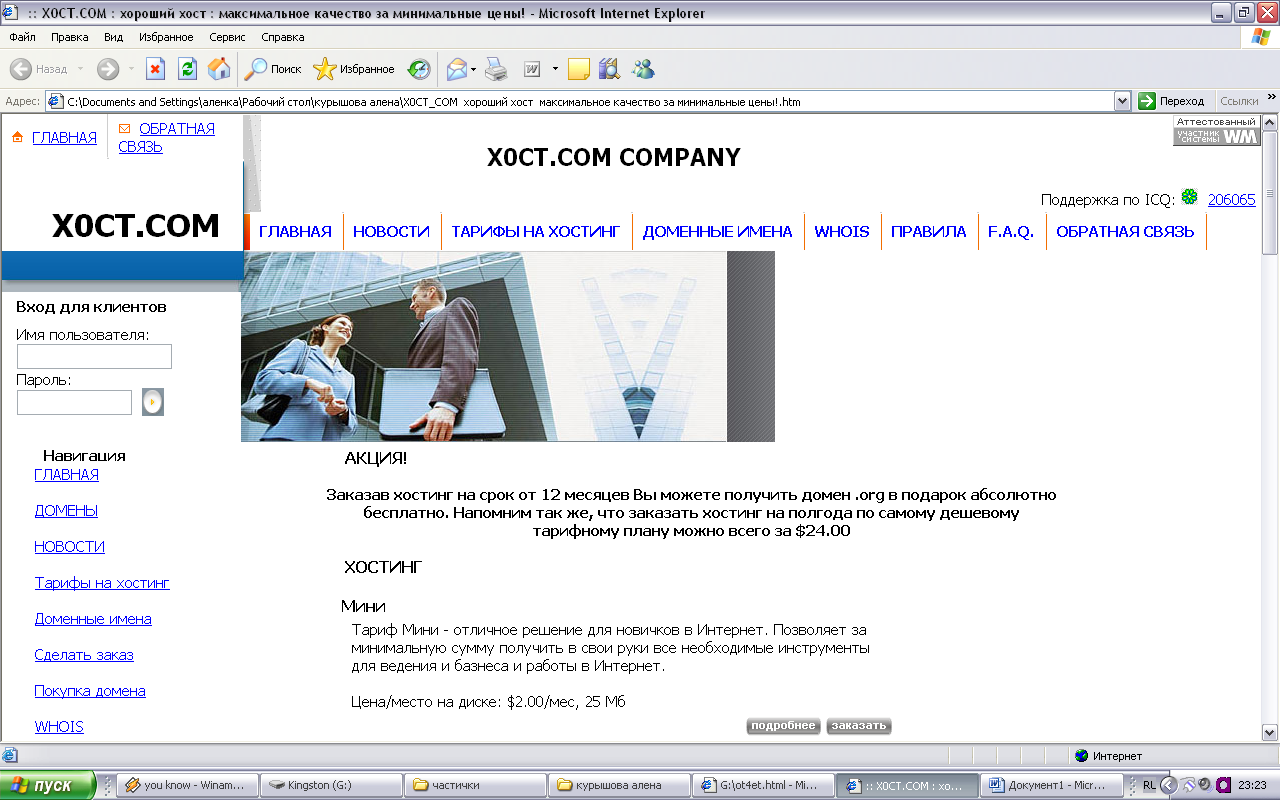Click Покупка домена link in sidebar
Screen dimensions: 1280x800
[90, 691]
